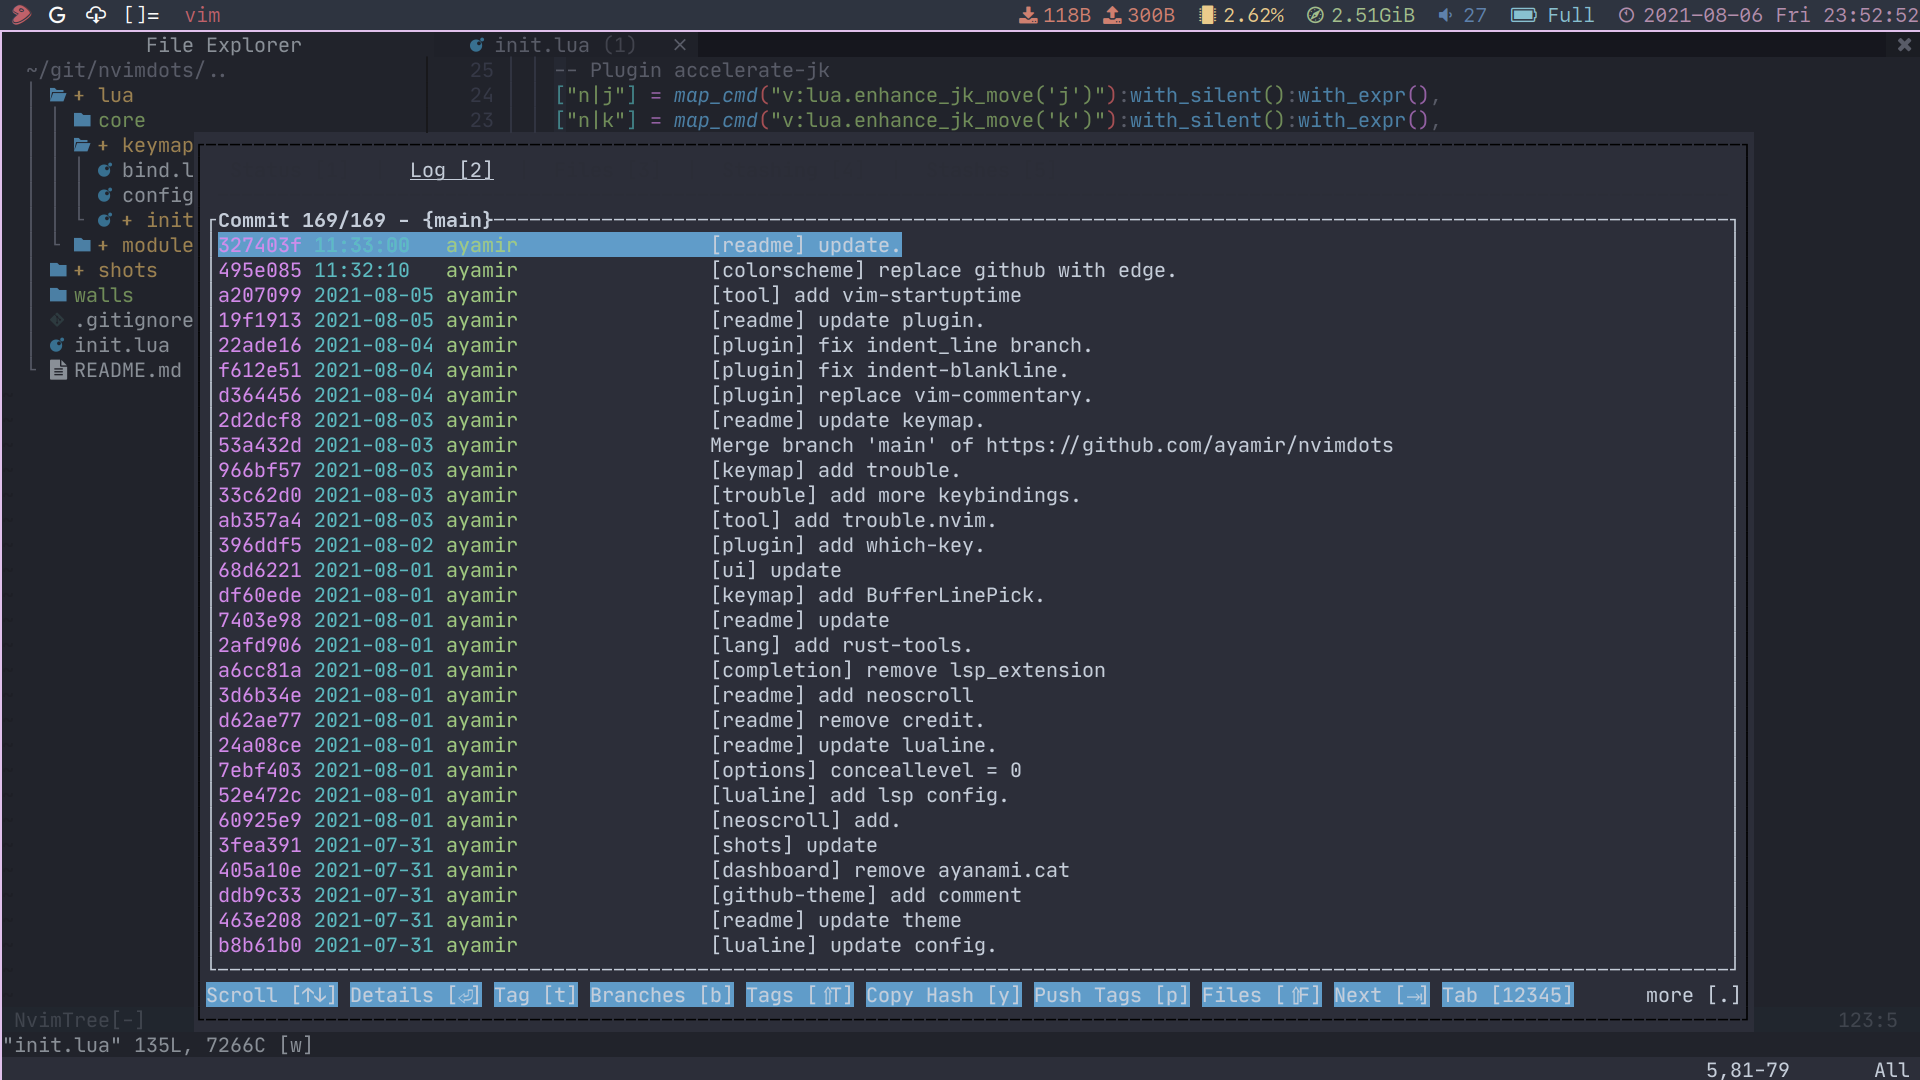The height and width of the screenshot is (1080, 1920).
Task: Expand the shots folder in tree
Action: 127,270
